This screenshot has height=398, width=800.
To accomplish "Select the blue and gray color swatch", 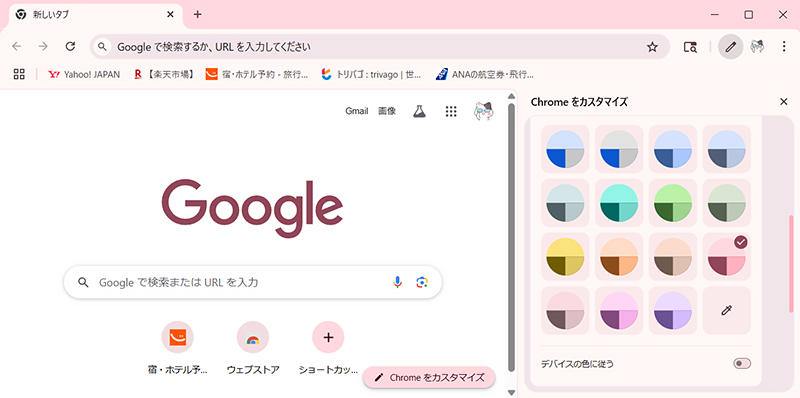I will [619, 149].
